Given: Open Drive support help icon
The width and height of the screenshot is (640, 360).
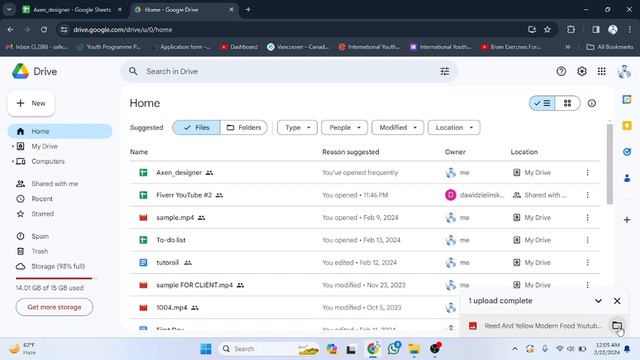Looking at the screenshot, I should 561,71.
